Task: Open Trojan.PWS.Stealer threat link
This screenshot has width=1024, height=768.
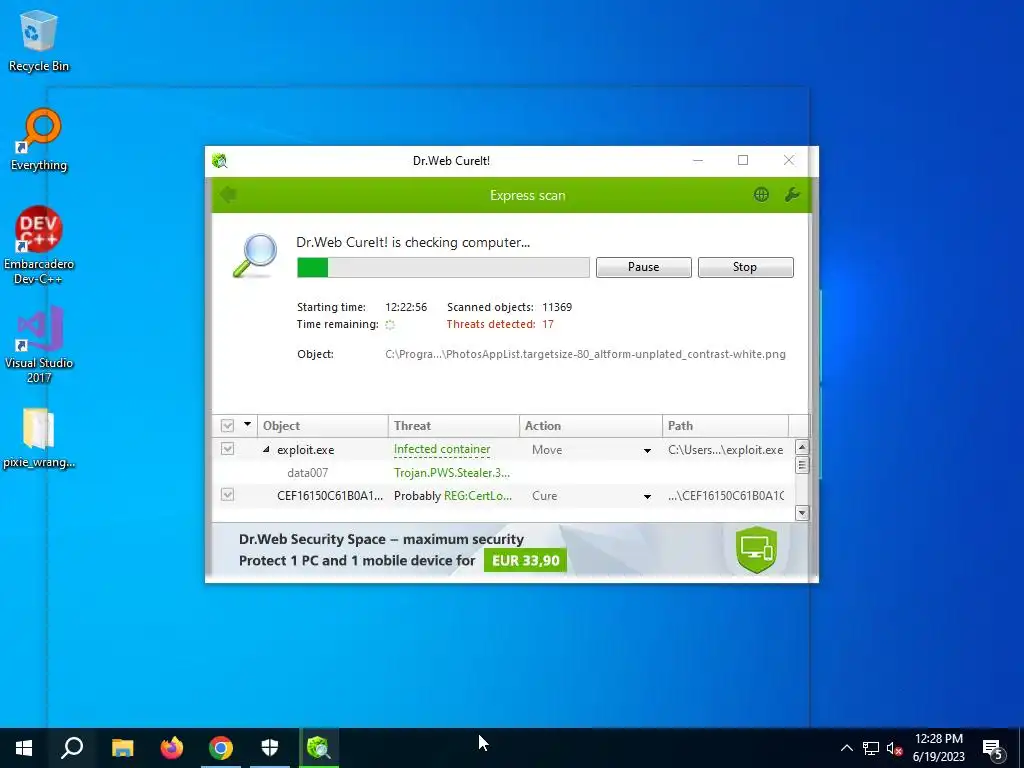Action: pyautogui.click(x=452, y=473)
